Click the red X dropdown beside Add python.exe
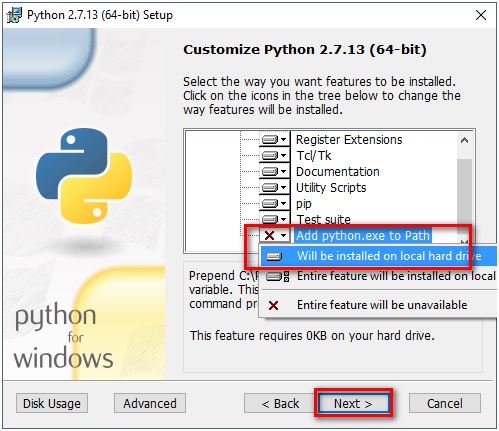Image resolution: width=499 pixels, height=431 pixels. 275,235
